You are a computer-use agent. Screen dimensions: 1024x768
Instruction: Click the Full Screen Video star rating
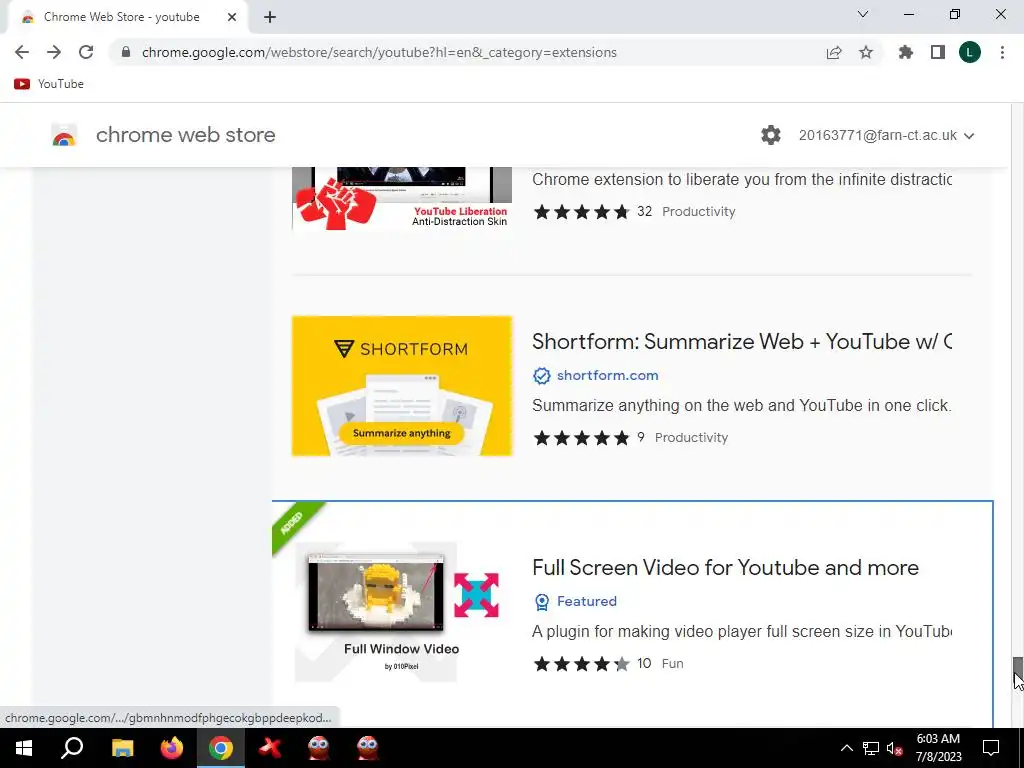pos(581,664)
